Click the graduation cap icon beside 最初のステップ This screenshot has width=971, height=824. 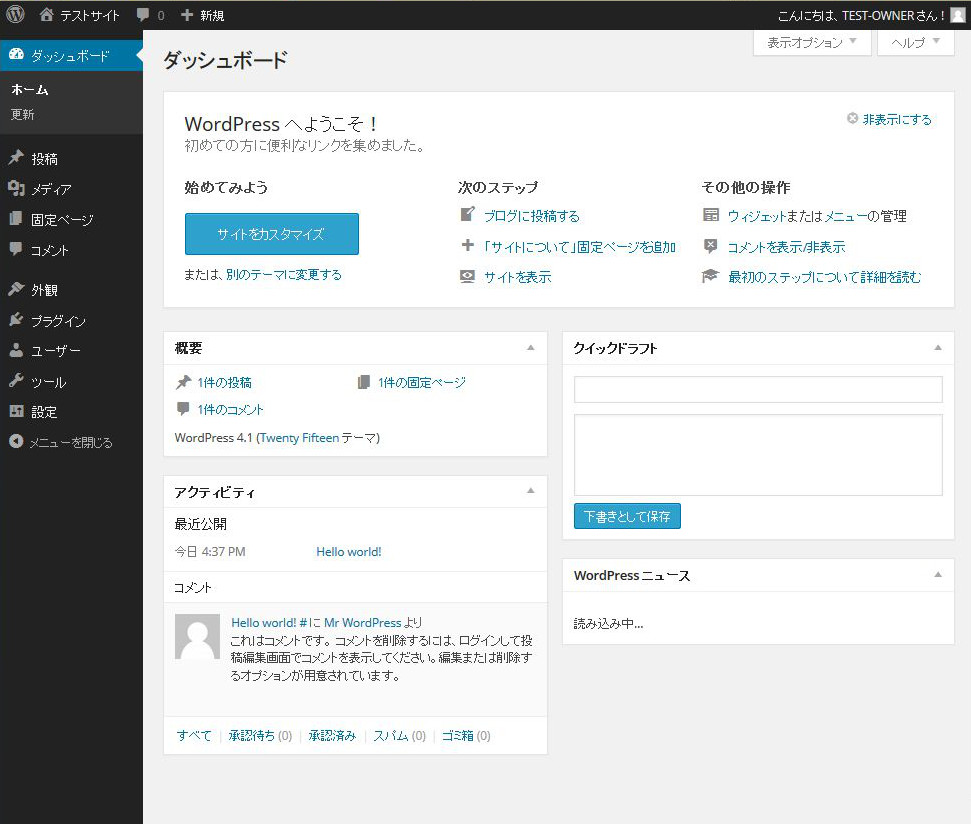710,275
